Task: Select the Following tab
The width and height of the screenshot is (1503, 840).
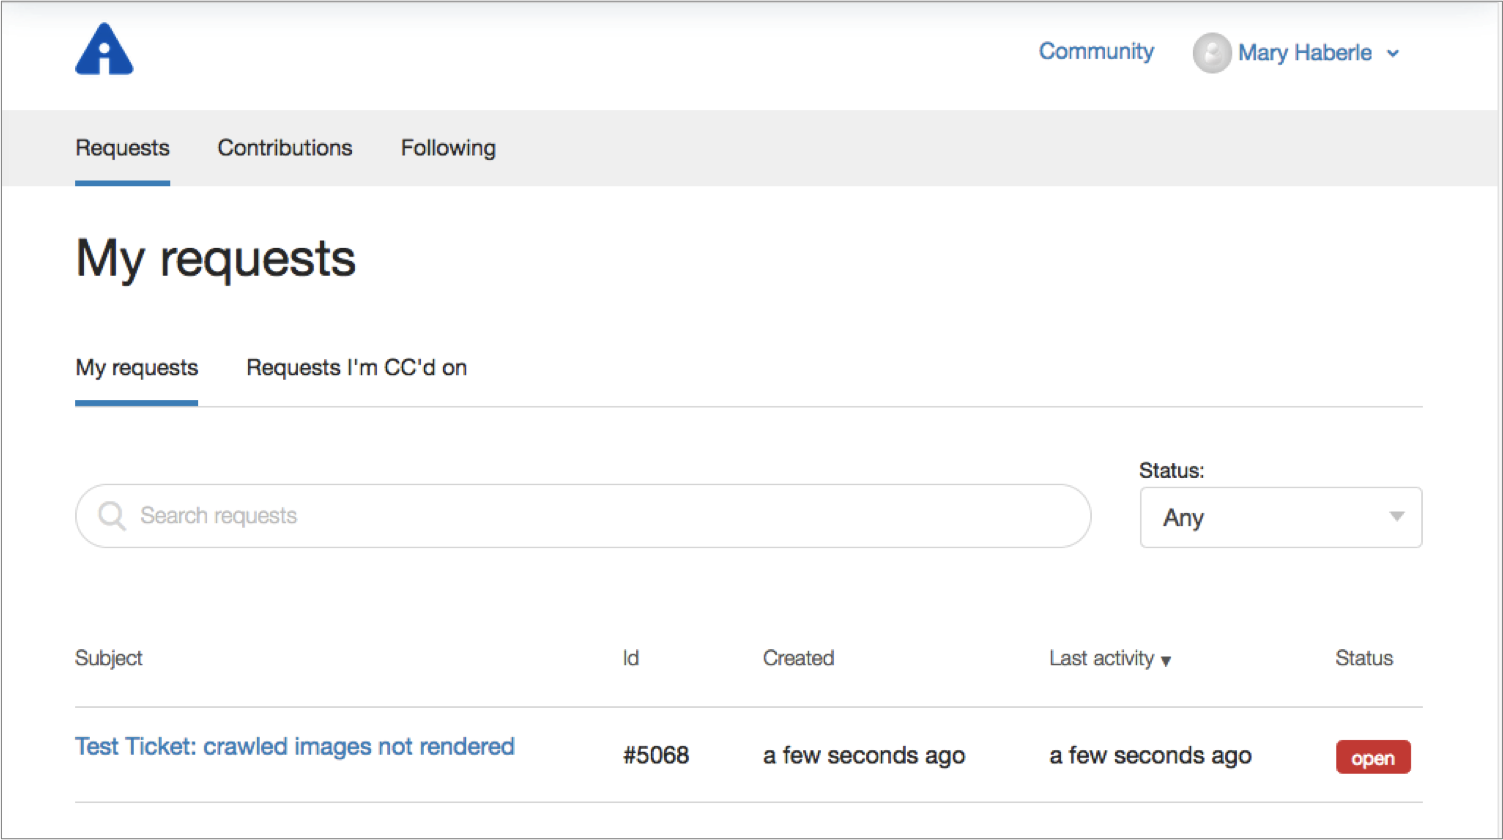Action: 448,148
